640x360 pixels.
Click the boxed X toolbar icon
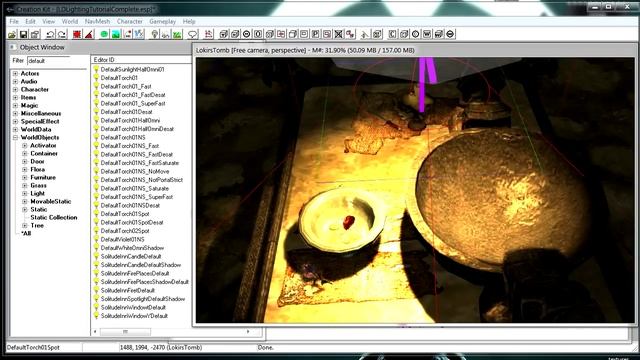click(x=338, y=34)
